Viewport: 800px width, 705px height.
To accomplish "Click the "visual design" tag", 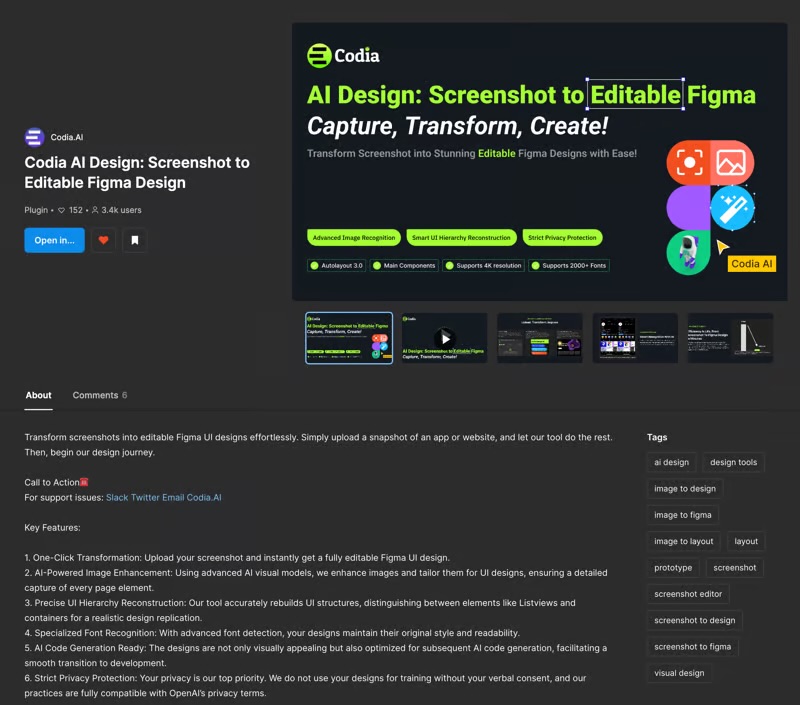I will tap(679, 673).
